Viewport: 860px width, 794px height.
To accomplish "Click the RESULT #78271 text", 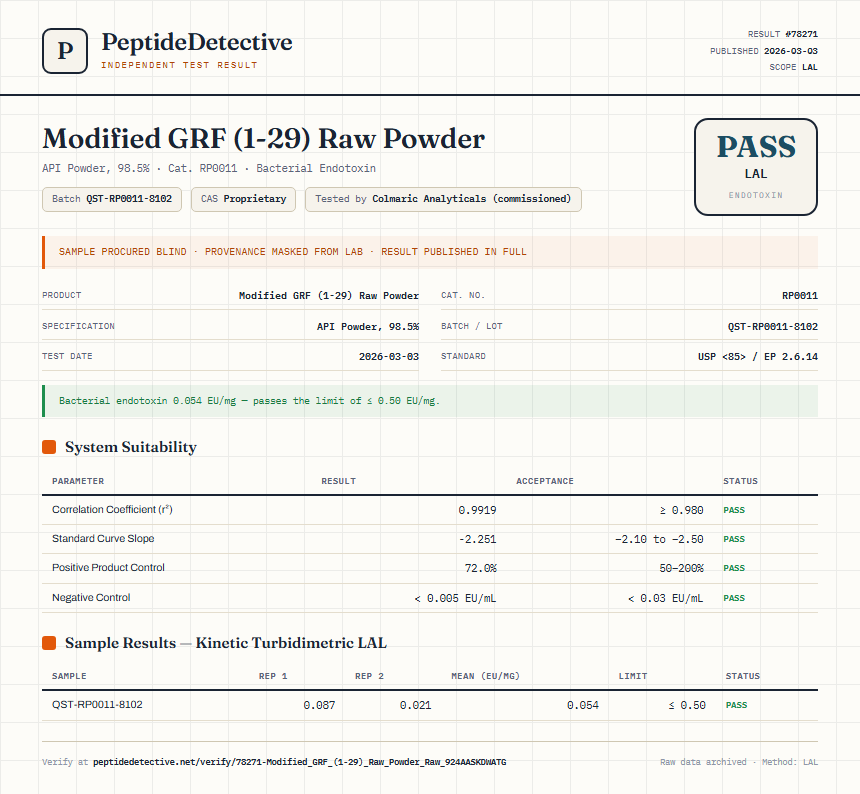I will coord(783,34).
